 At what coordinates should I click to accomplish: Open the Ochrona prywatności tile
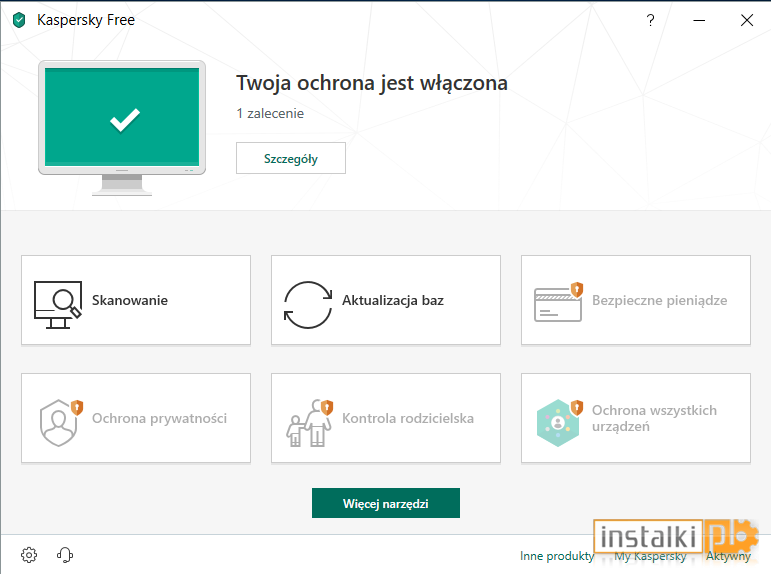click(x=136, y=418)
